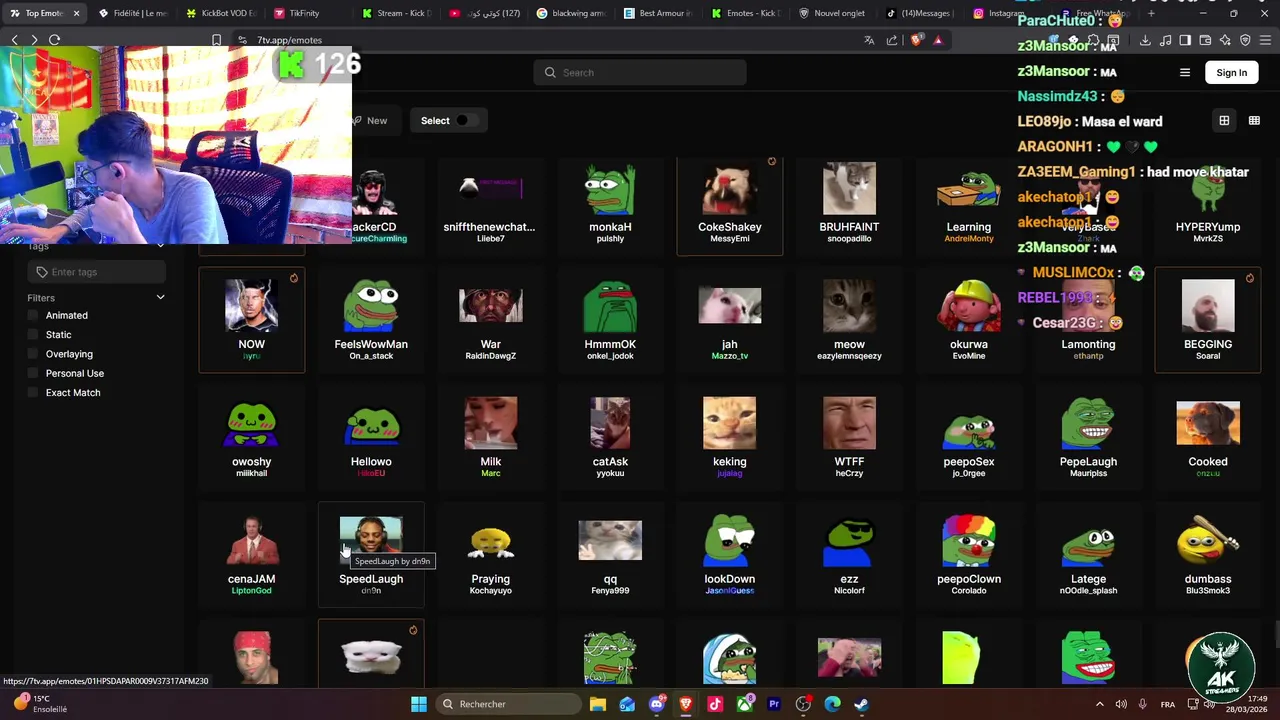The width and height of the screenshot is (1280, 720).
Task: Open the peepoSex emote
Action: (969, 438)
